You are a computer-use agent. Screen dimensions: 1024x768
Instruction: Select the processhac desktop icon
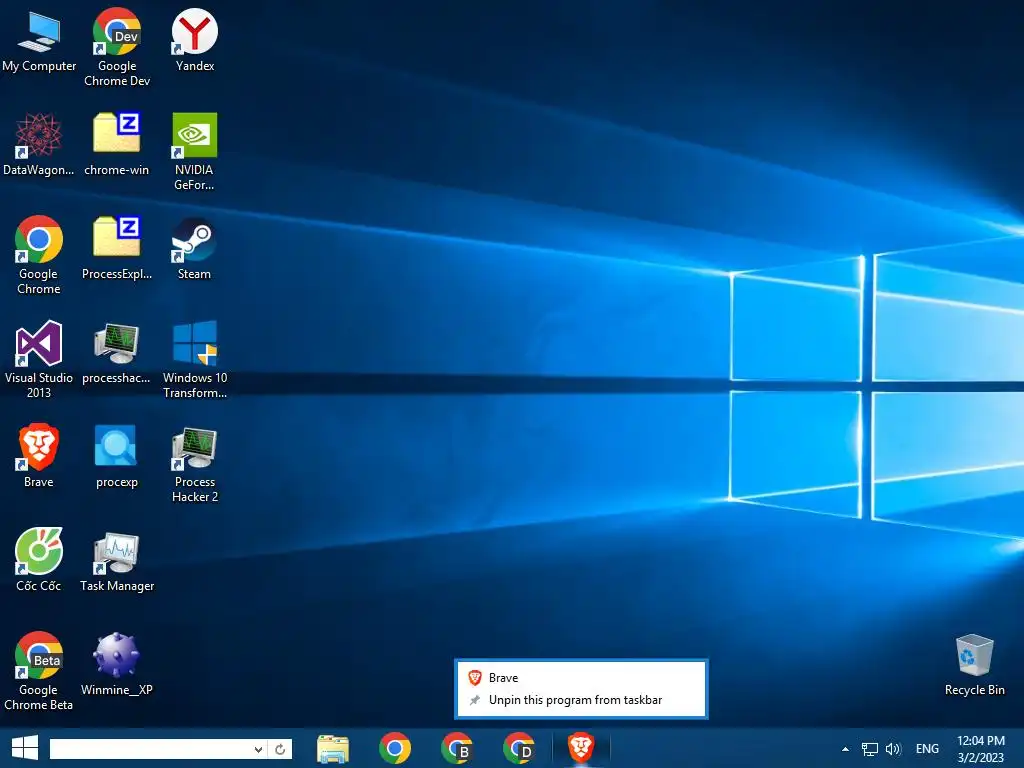pos(117,353)
